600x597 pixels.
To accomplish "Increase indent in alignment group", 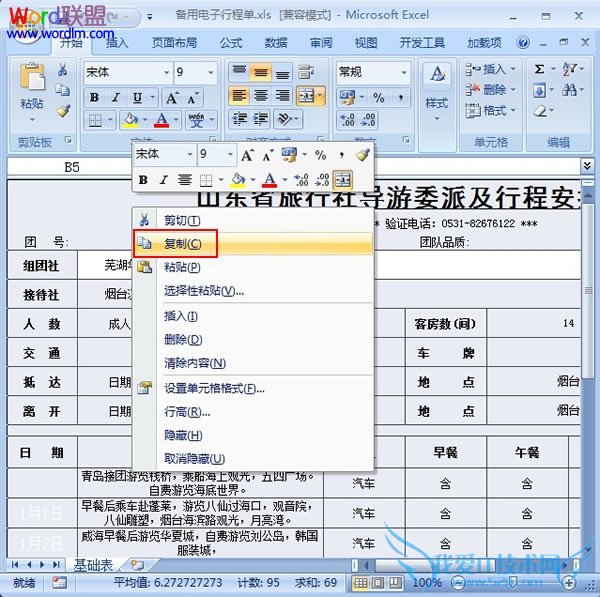I will (261, 119).
